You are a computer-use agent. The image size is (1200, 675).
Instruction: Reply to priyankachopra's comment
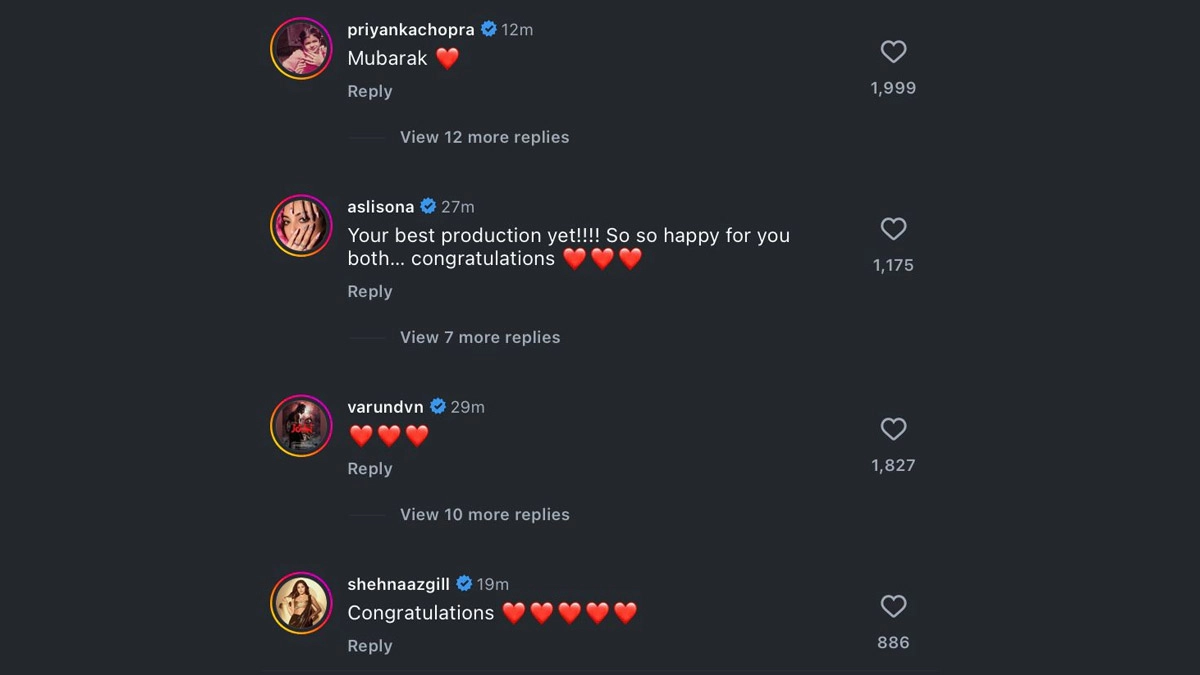pyautogui.click(x=369, y=91)
